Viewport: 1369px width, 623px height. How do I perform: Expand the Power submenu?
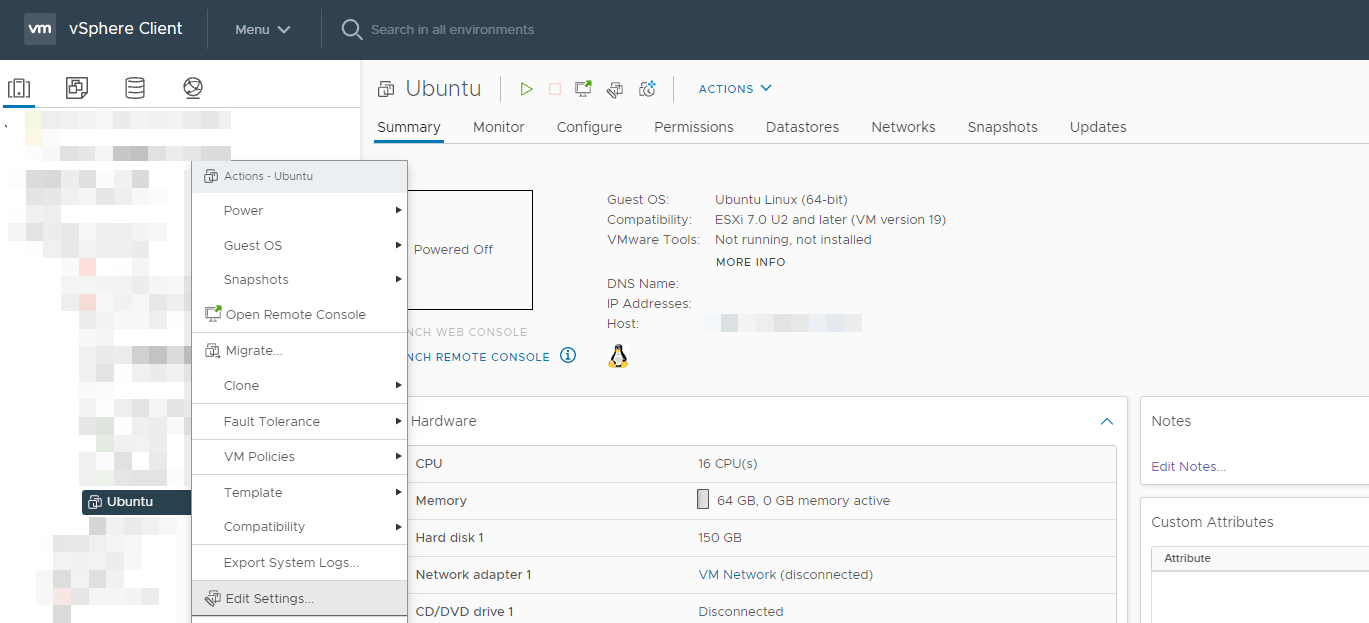pos(300,211)
